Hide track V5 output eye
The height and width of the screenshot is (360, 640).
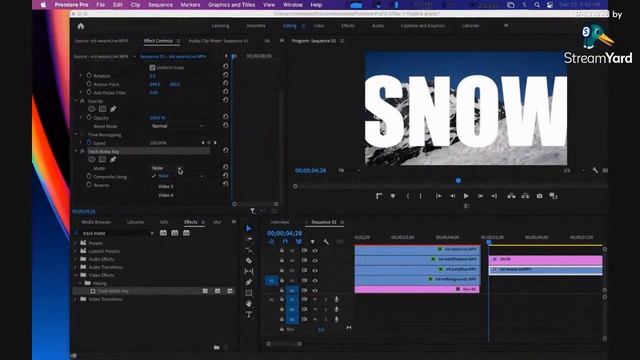click(315, 250)
